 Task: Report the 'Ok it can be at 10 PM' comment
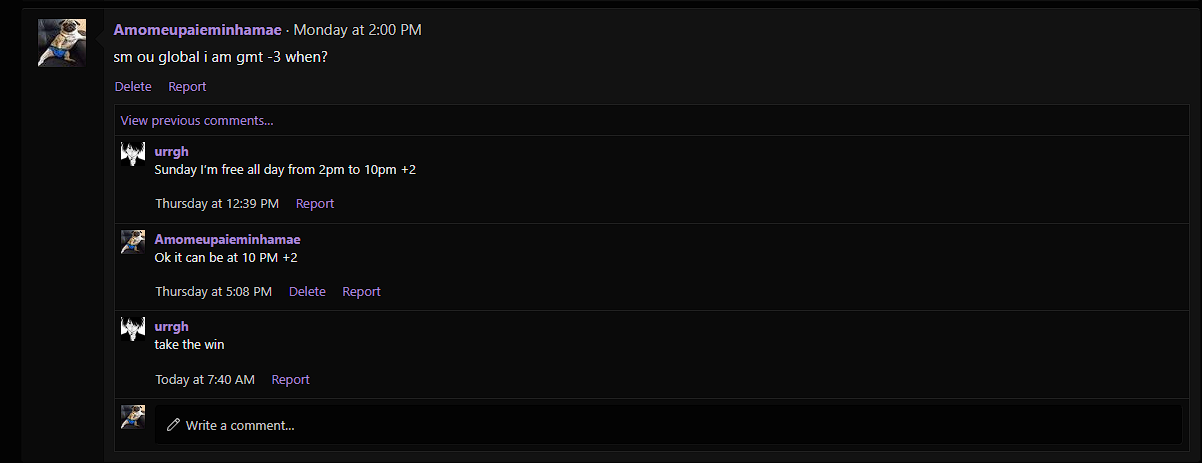pos(362,292)
